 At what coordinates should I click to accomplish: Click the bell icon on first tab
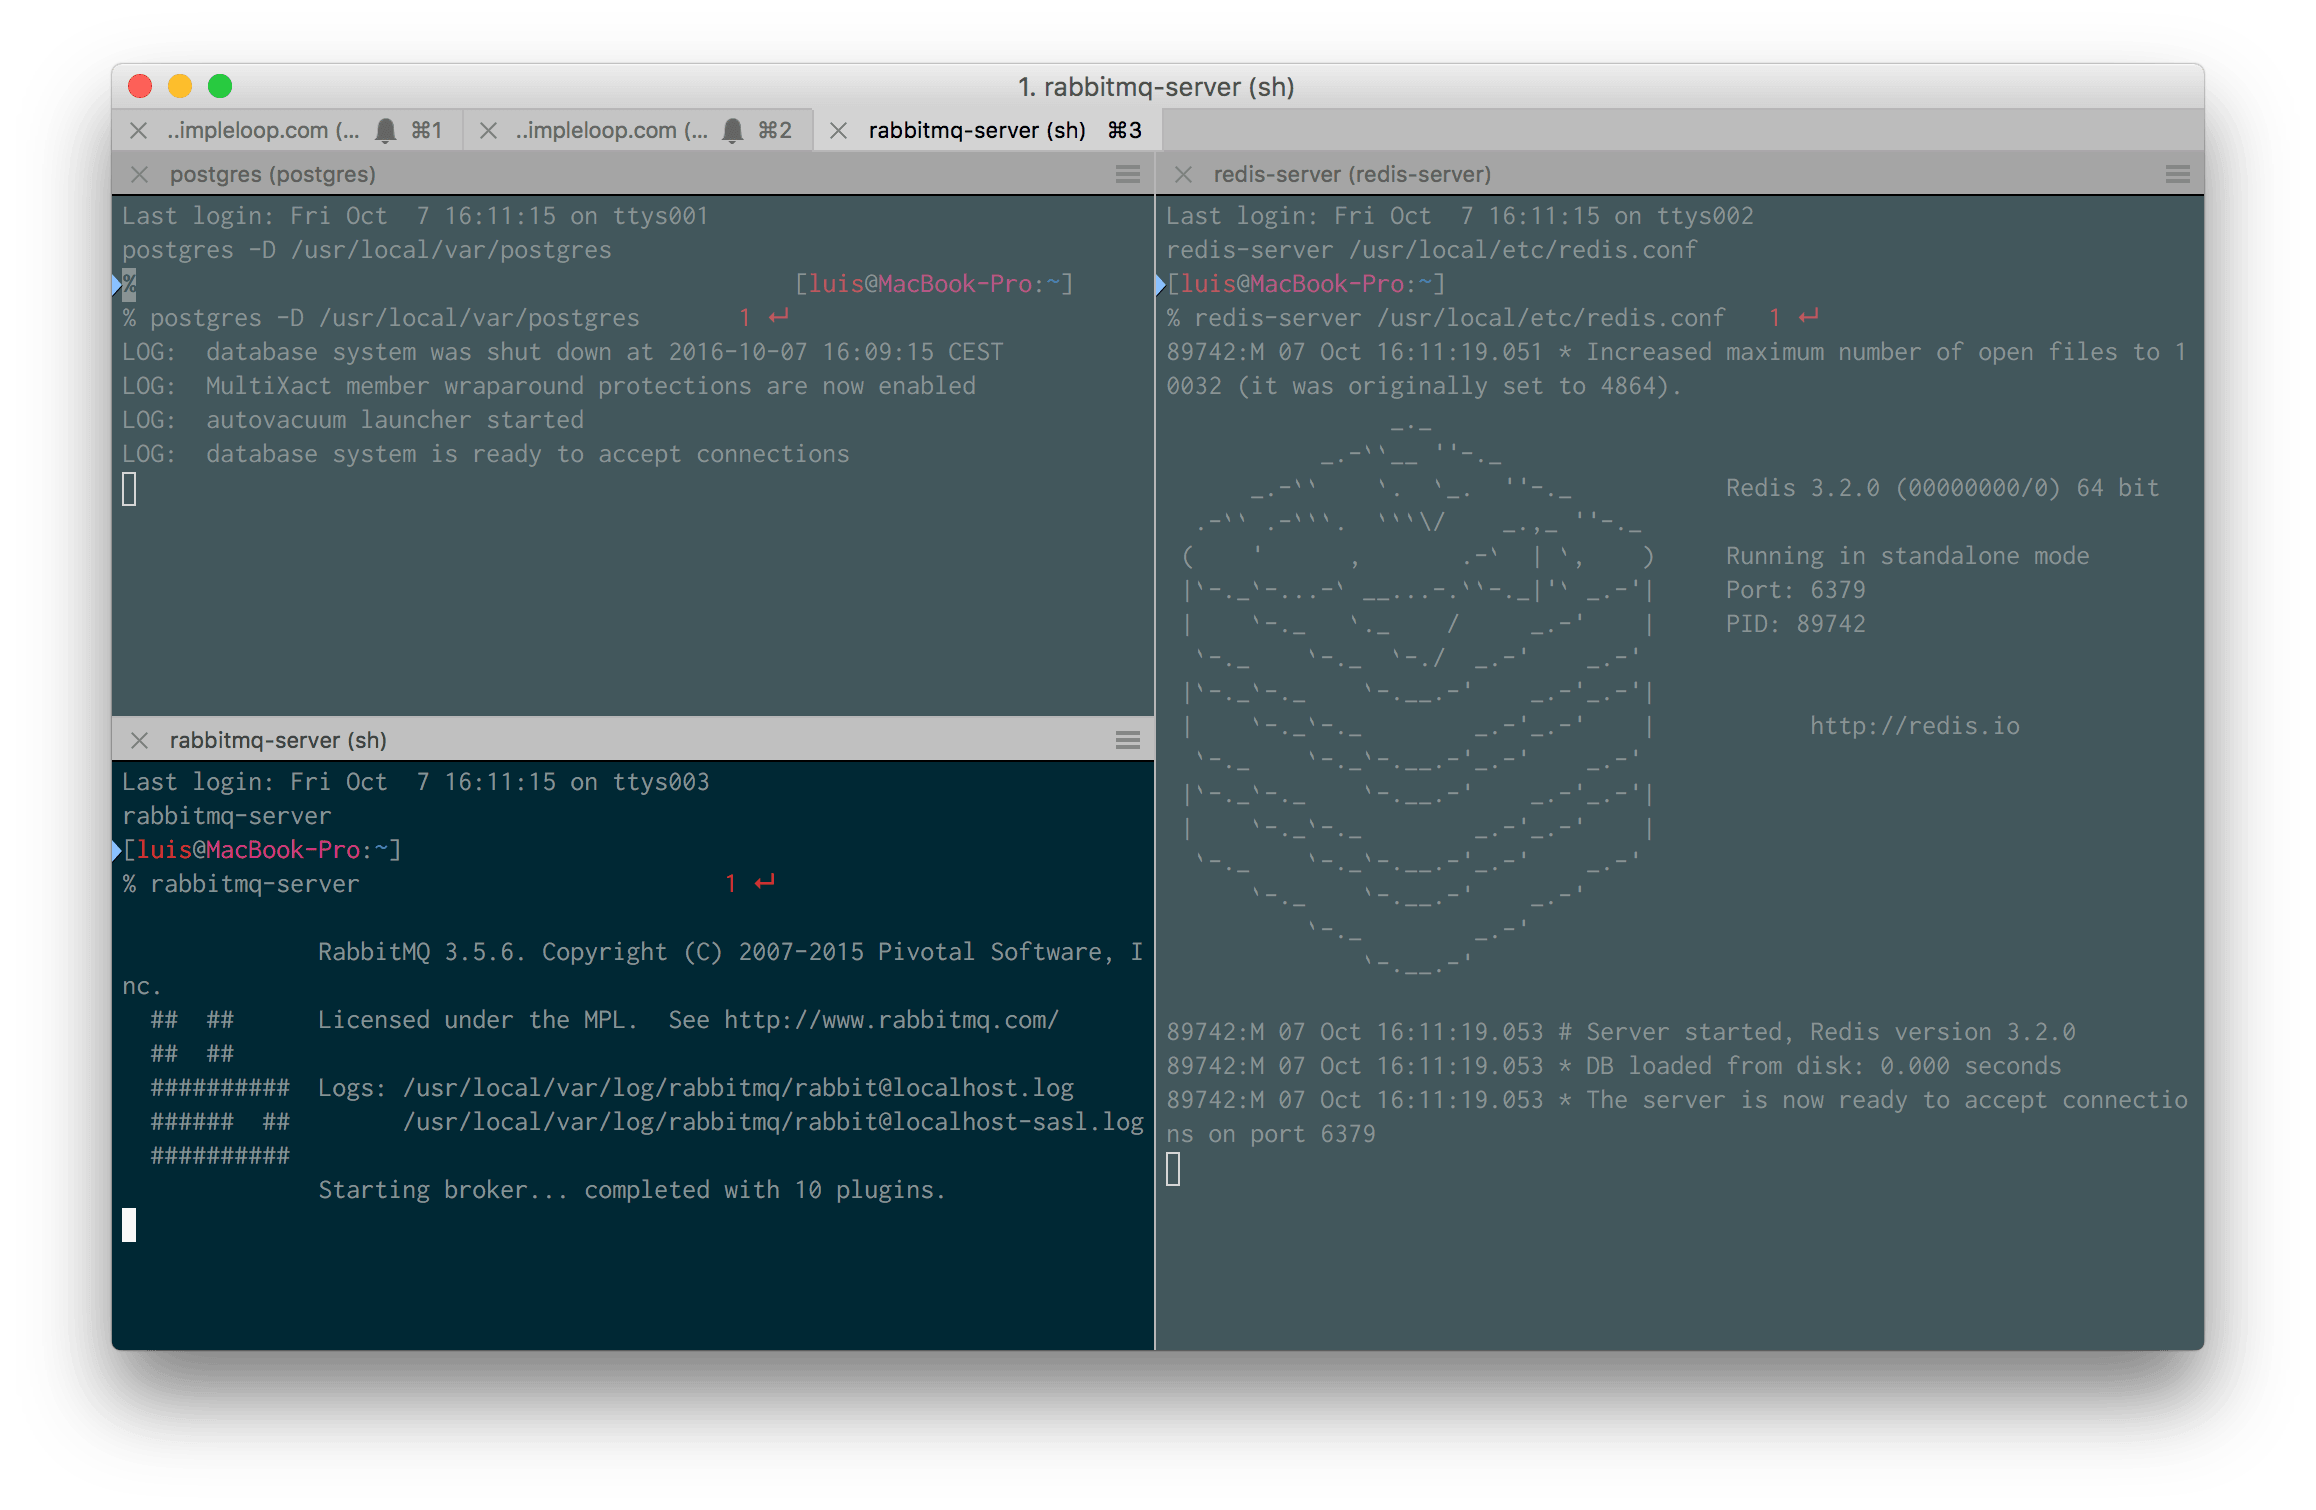386,131
